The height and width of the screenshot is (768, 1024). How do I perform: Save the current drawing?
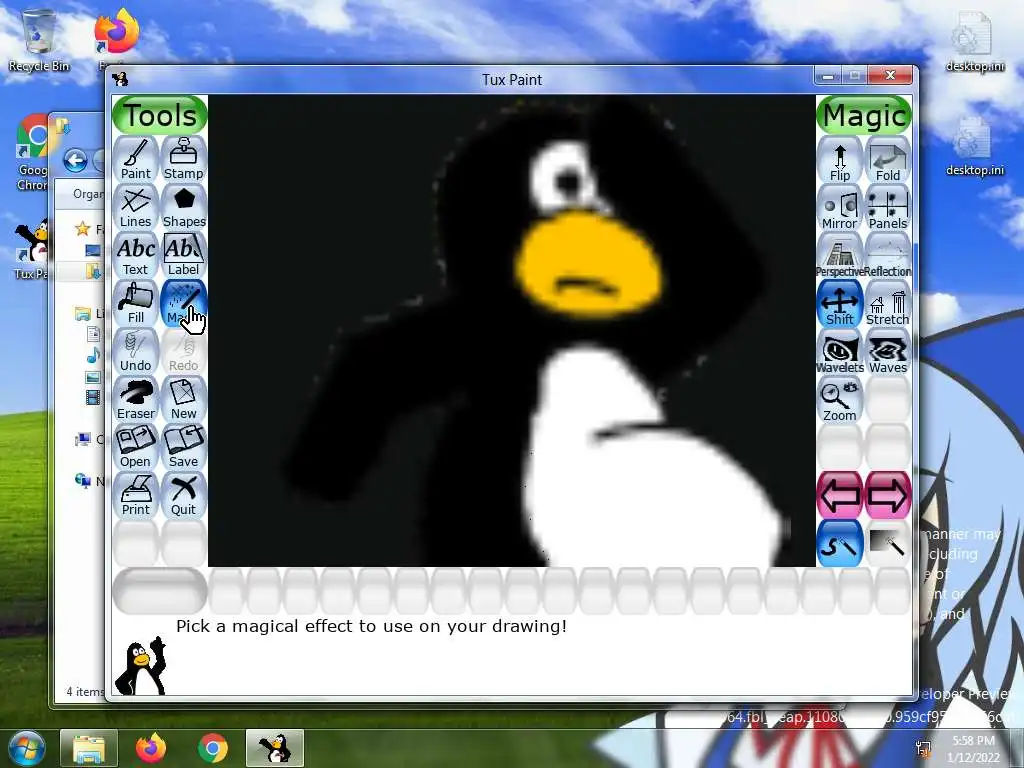184,447
